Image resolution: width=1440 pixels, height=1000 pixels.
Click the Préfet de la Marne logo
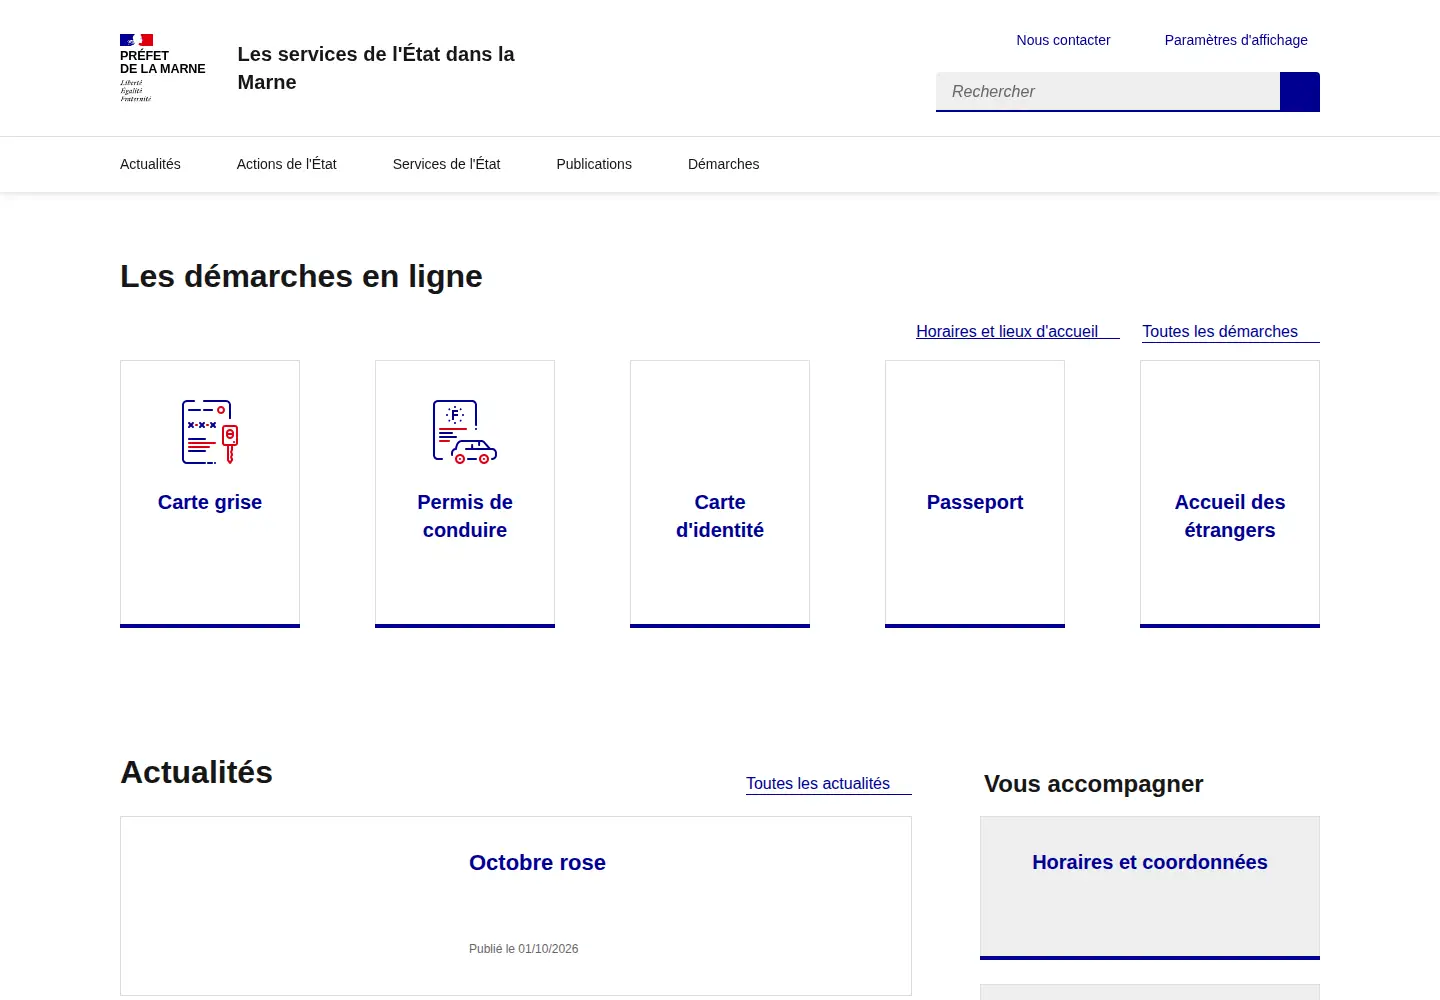(163, 68)
